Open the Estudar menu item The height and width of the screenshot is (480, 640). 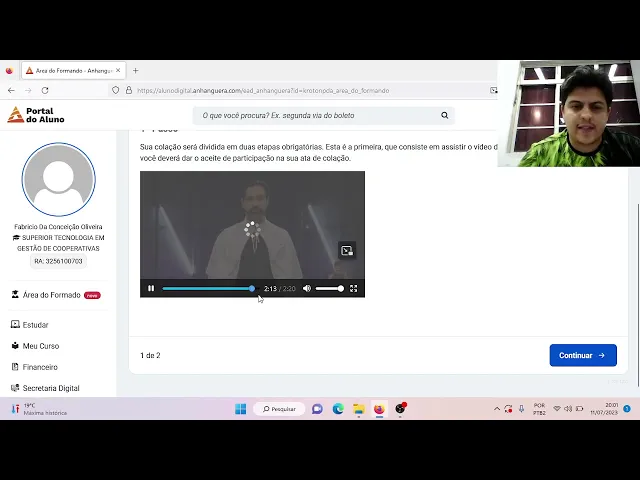pyautogui.click(x=29, y=325)
